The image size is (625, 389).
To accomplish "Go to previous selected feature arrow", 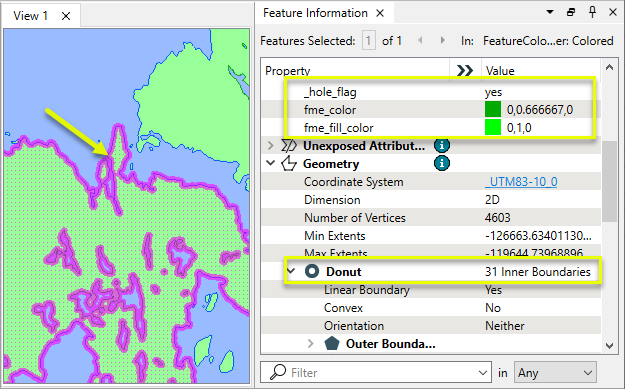I will click(420, 40).
